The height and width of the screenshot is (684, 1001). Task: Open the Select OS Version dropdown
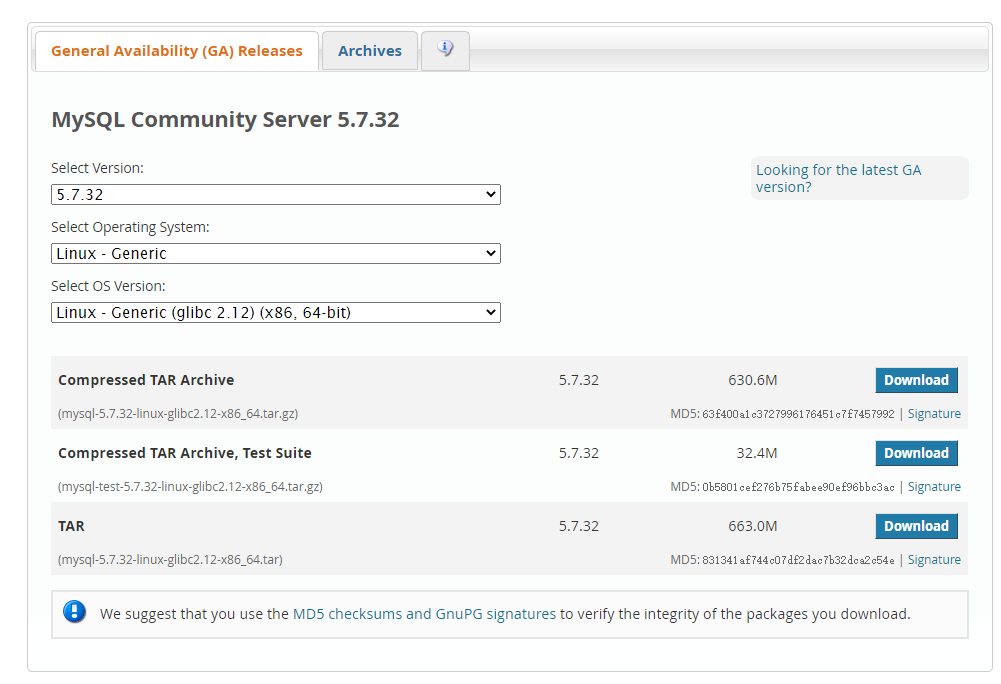click(276, 312)
